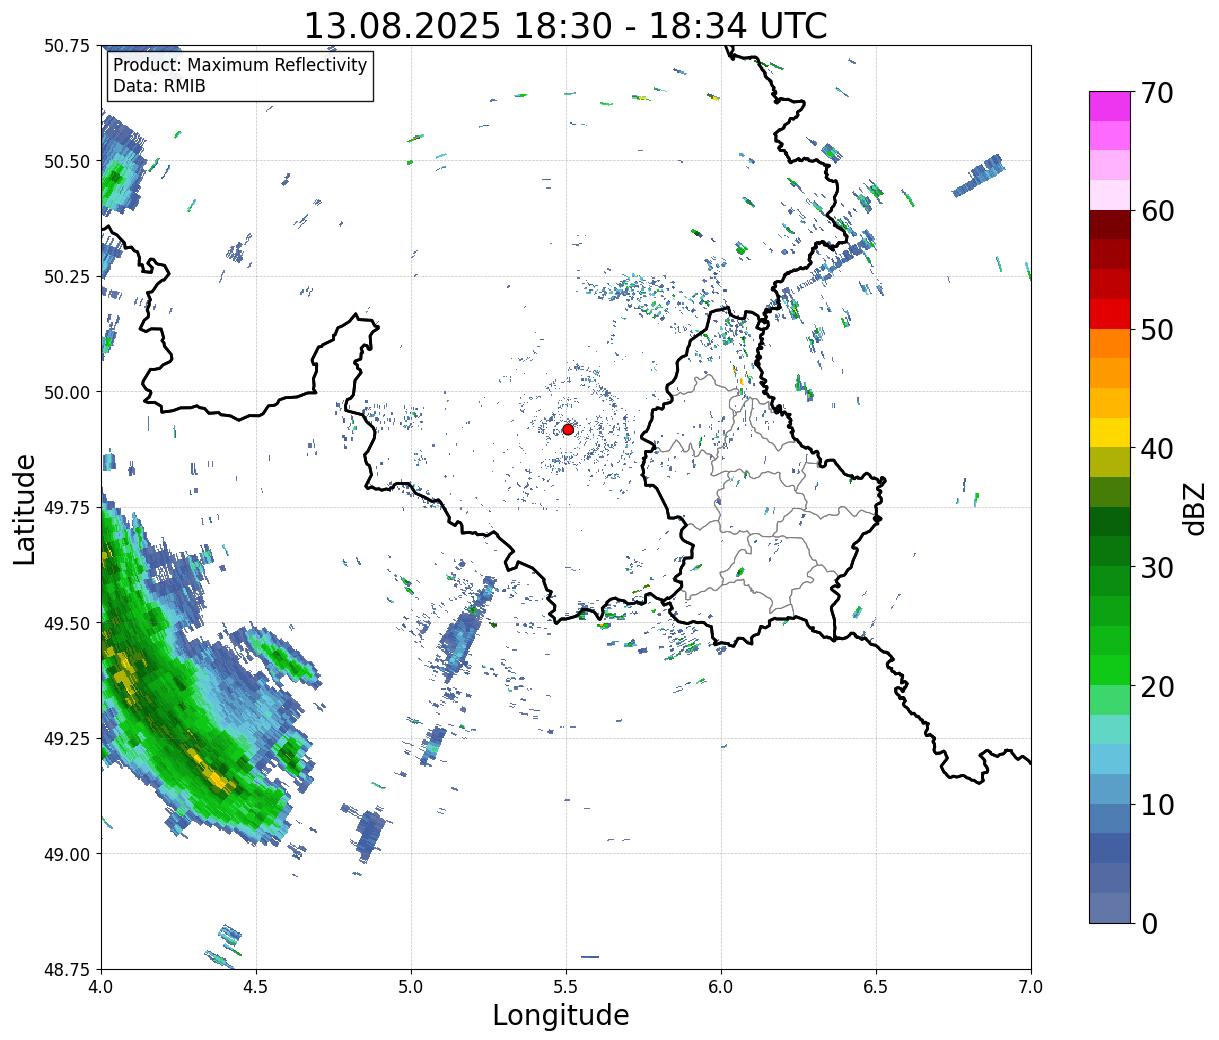Click the yellow colorbar segment above 40

(1110, 432)
